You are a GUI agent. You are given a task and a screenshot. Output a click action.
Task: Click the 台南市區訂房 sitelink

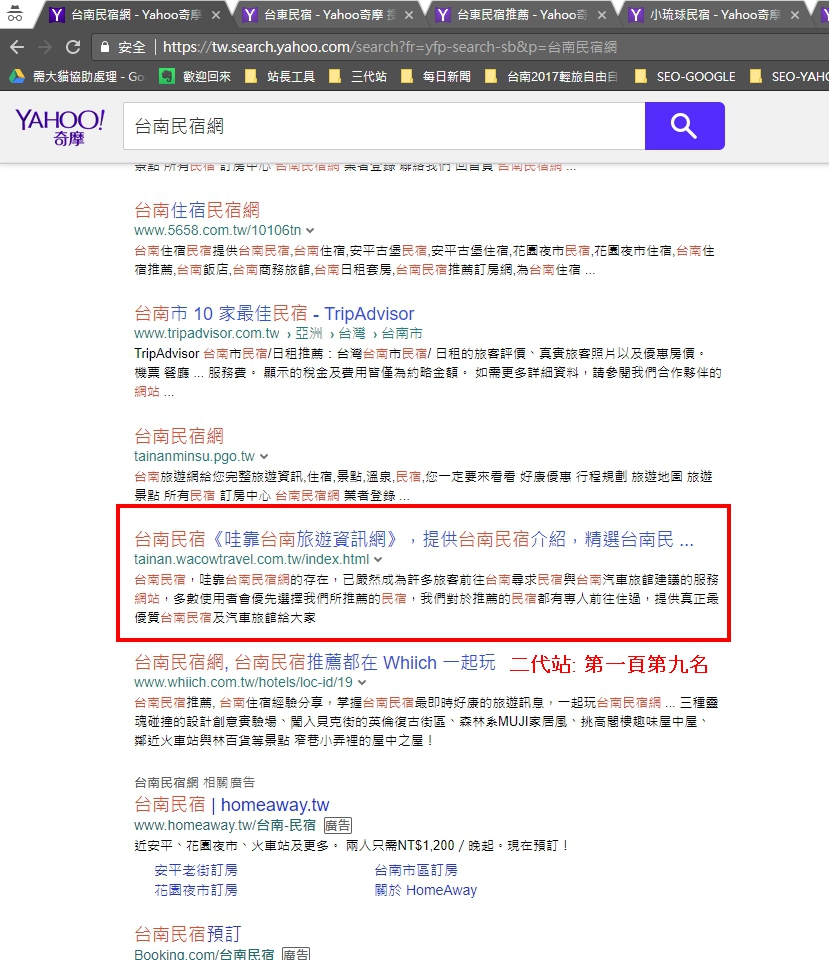(416, 870)
